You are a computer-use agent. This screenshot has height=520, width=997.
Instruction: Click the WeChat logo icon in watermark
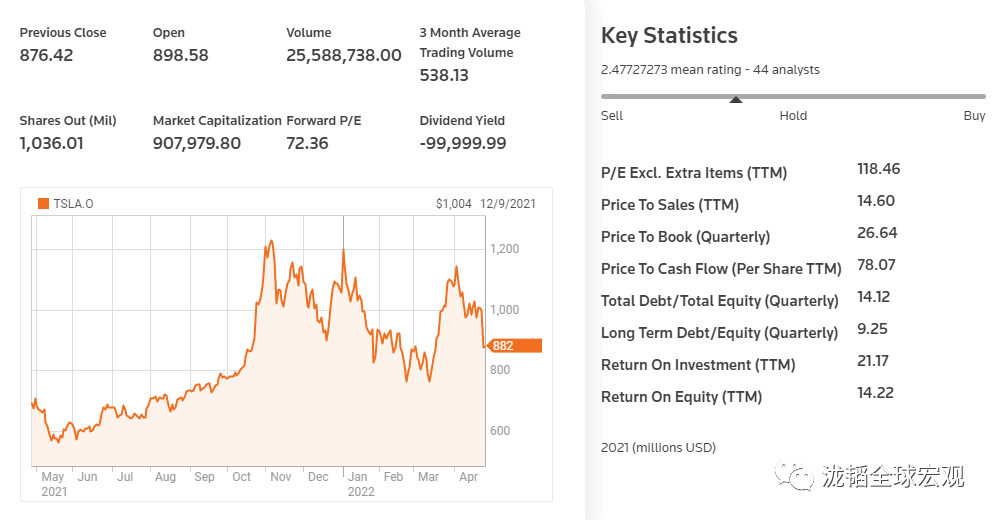pos(794,476)
